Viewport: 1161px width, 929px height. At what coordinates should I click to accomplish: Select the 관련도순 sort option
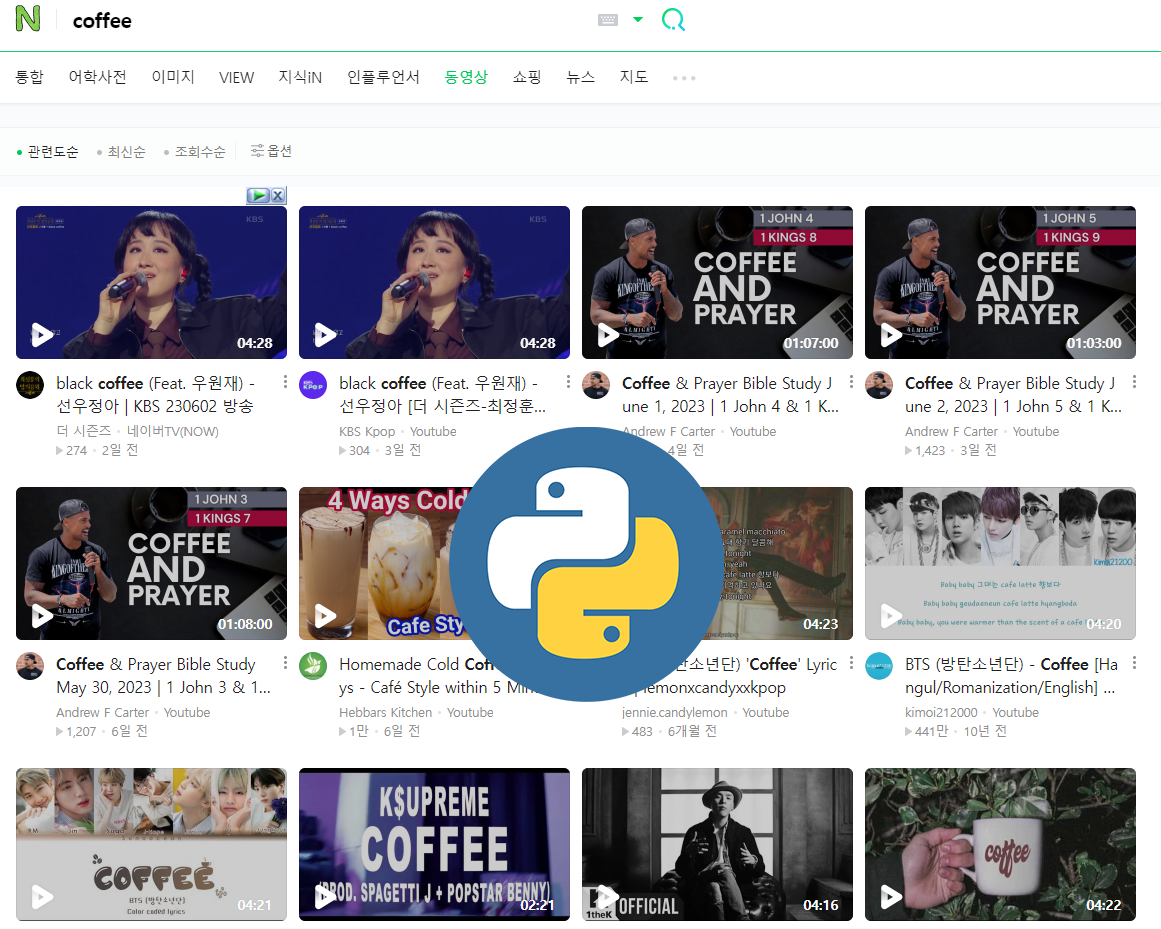pos(52,152)
